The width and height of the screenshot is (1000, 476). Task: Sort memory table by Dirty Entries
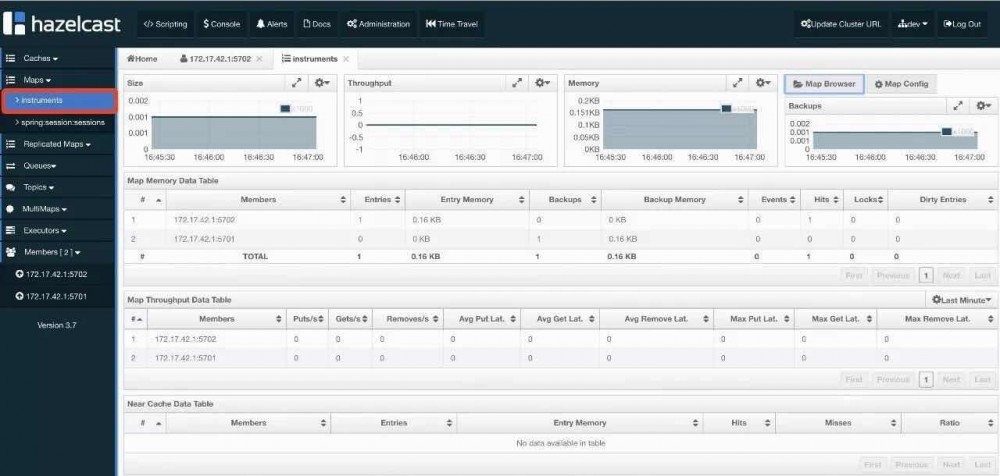tap(942, 200)
